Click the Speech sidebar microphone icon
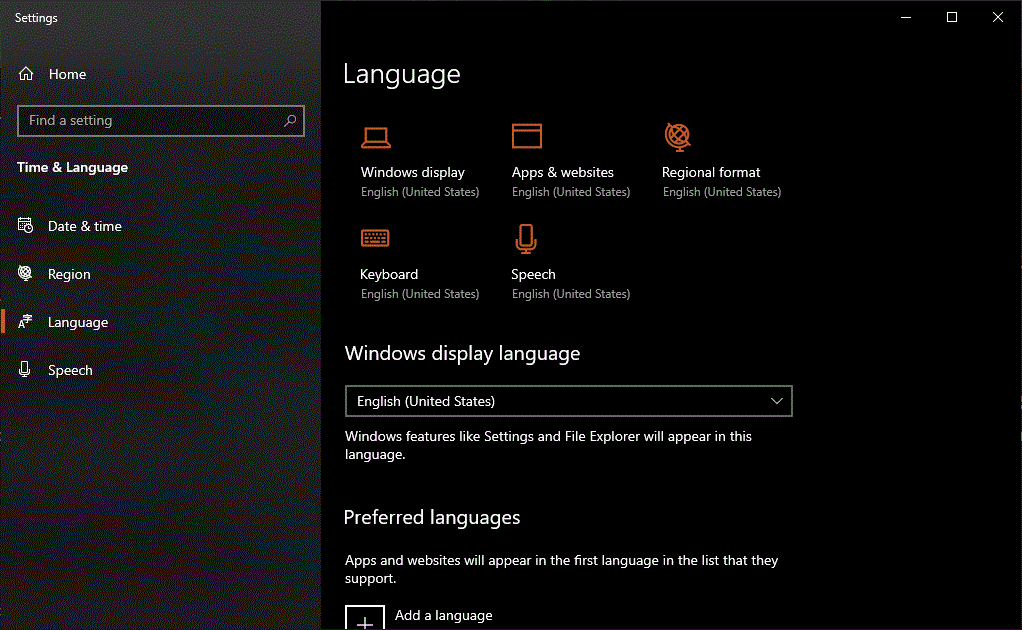1022x630 pixels. click(23, 369)
